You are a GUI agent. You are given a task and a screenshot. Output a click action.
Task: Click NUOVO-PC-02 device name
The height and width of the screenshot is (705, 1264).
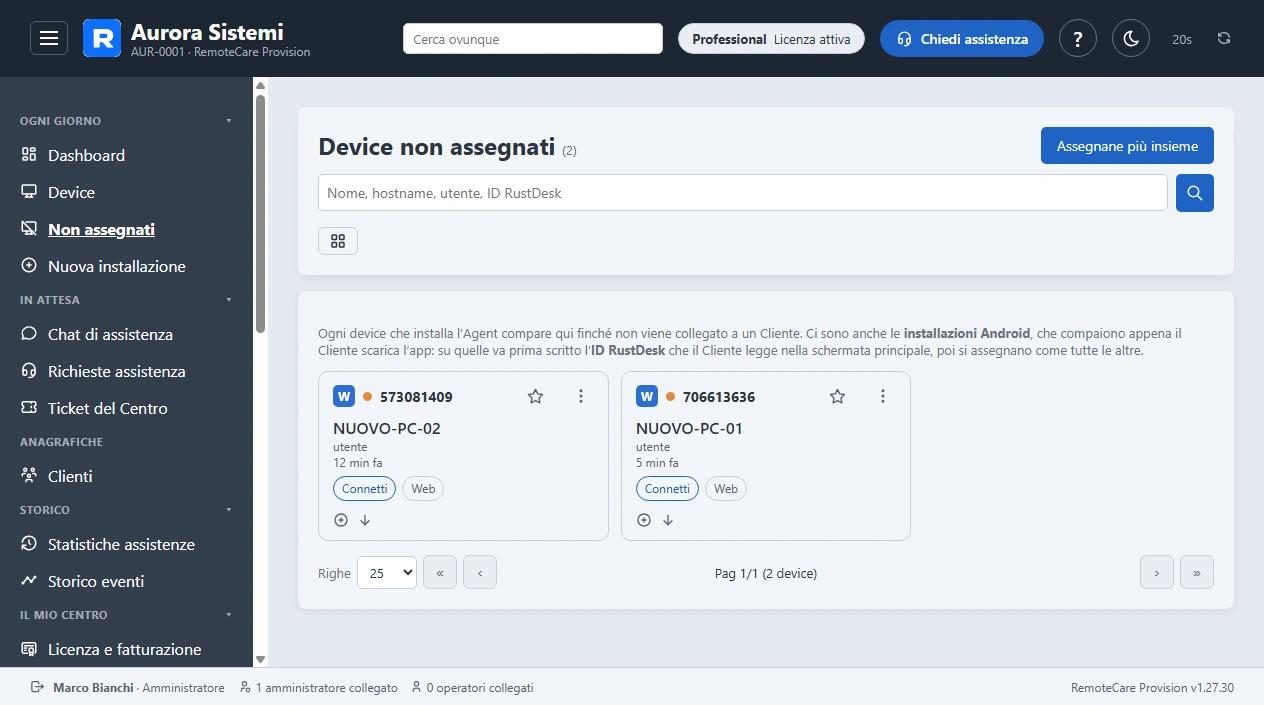(387, 428)
